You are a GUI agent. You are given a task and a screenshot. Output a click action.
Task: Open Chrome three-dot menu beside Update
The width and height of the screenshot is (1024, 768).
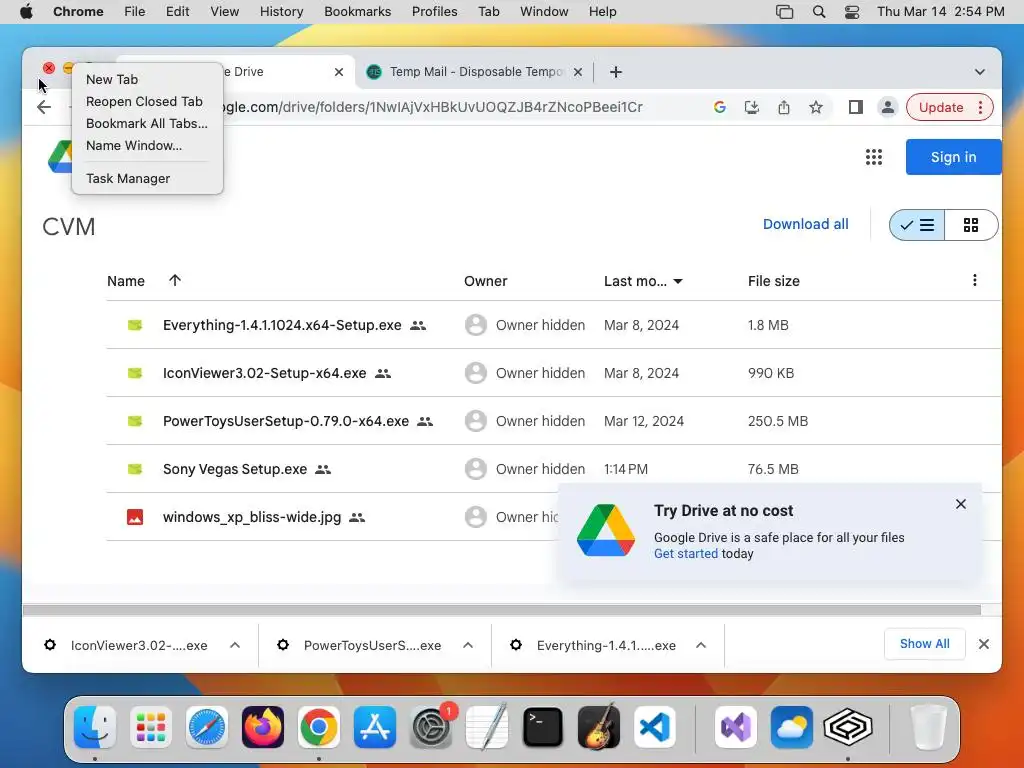(x=980, y=107)
